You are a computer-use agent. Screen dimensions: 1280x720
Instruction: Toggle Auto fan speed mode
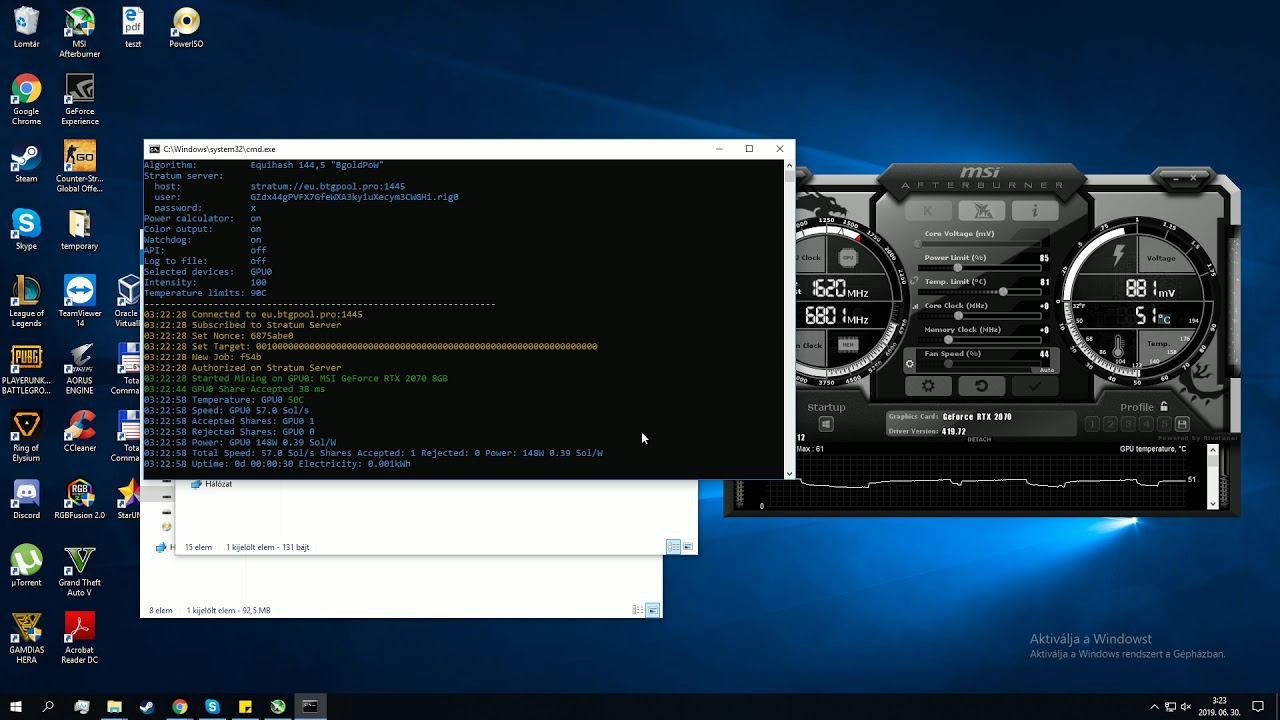(1046, 370)
